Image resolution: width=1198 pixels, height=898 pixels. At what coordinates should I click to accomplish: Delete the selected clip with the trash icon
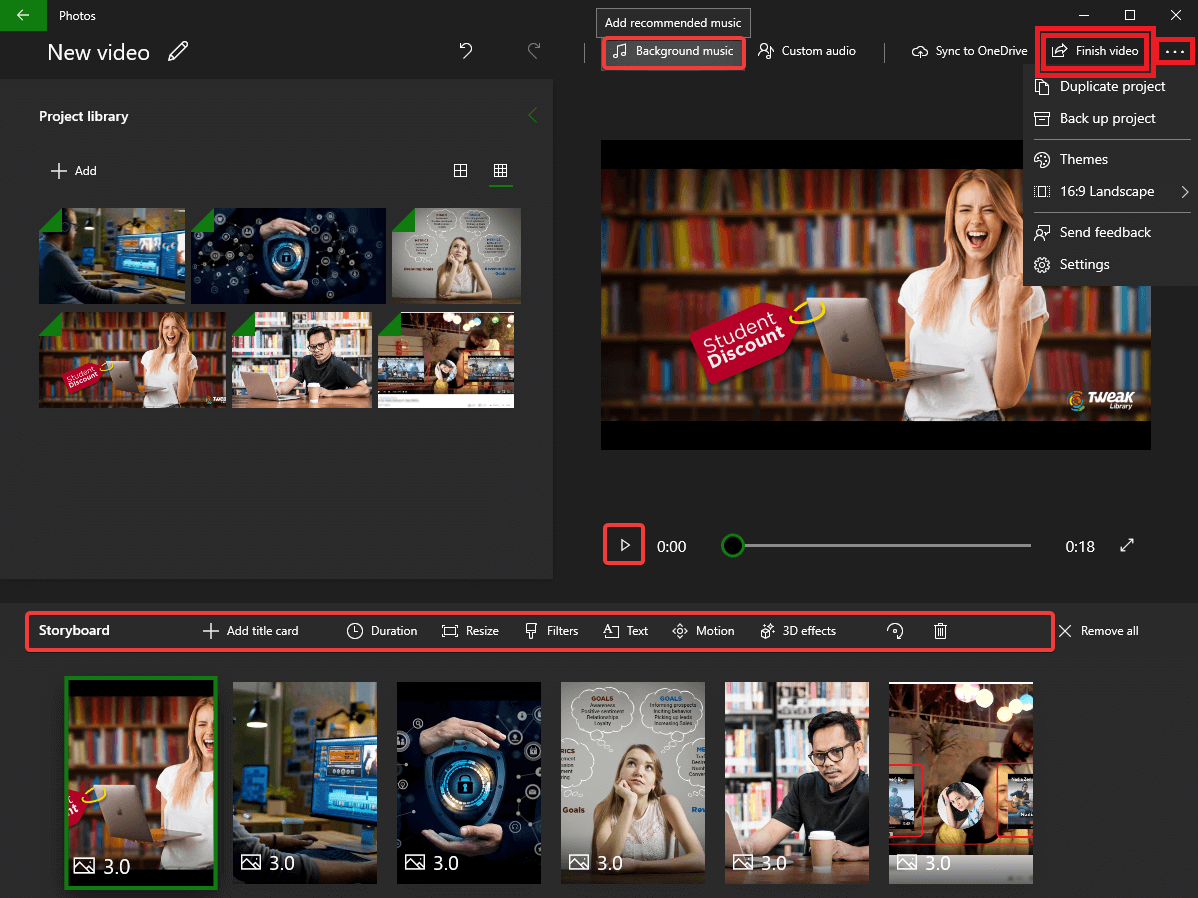click(941, 631)
